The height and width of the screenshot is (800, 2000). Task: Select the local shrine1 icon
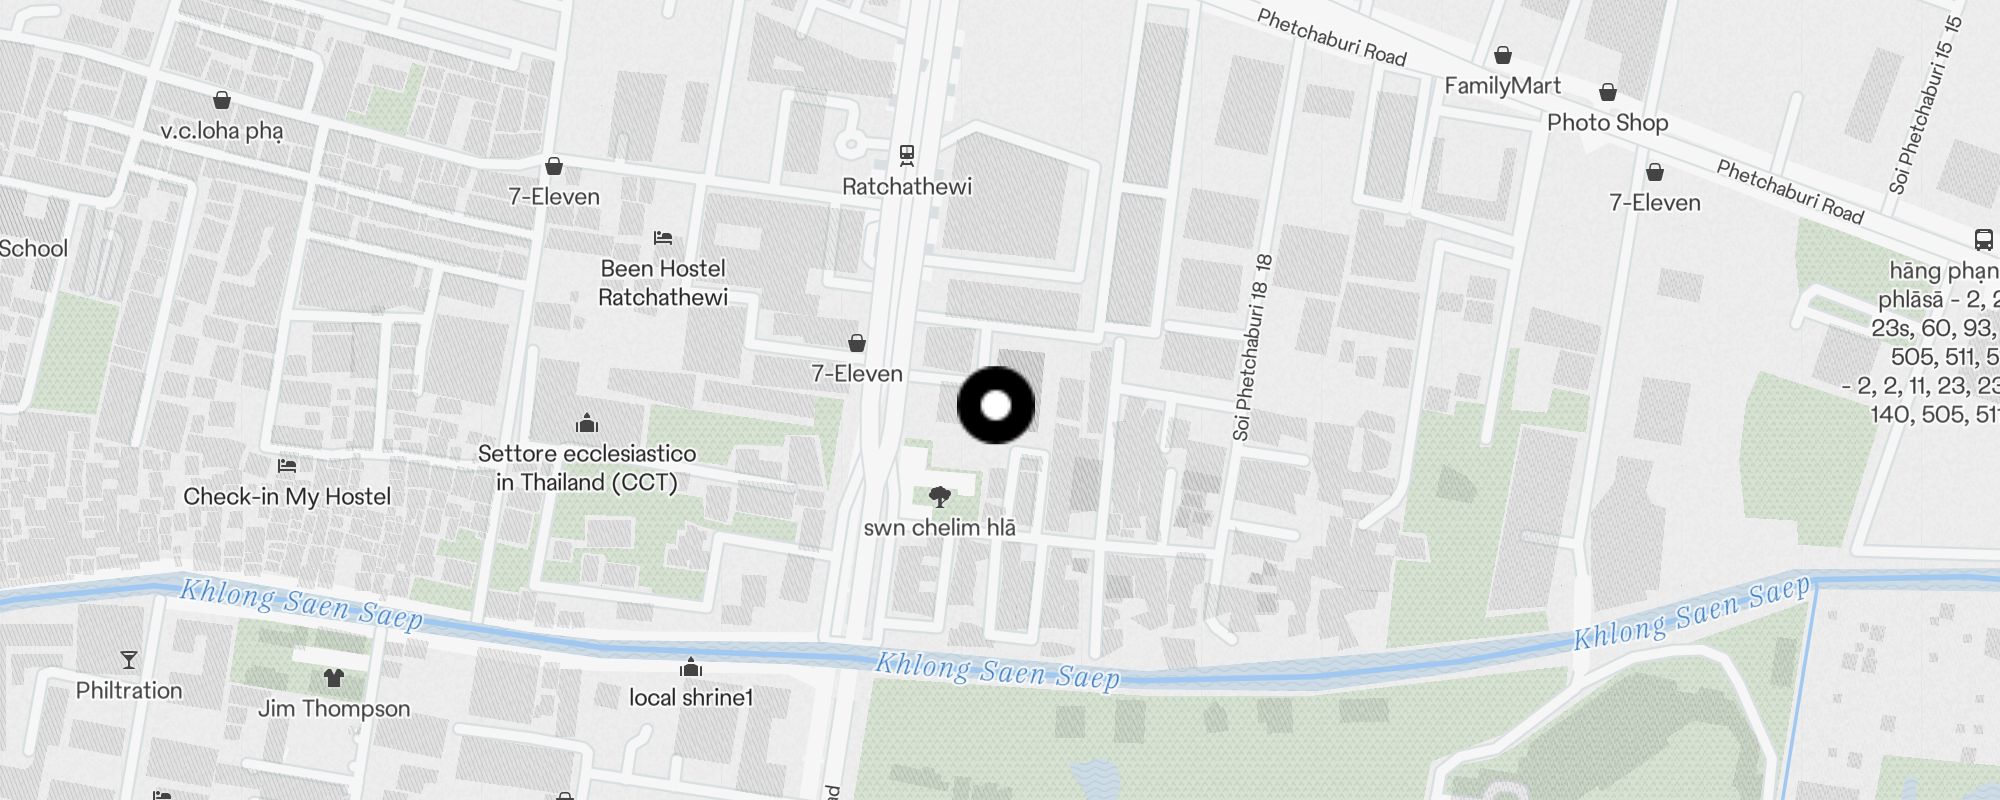691,667
